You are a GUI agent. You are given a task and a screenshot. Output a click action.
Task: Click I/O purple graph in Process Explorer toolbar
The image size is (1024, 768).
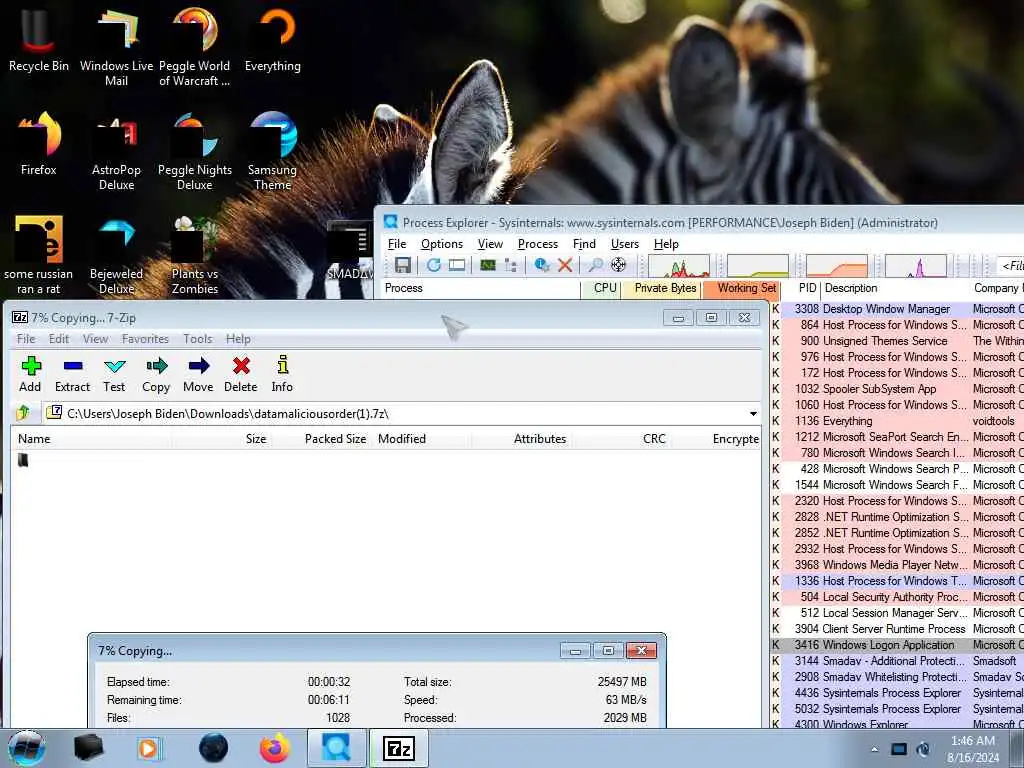coord(916,266)
